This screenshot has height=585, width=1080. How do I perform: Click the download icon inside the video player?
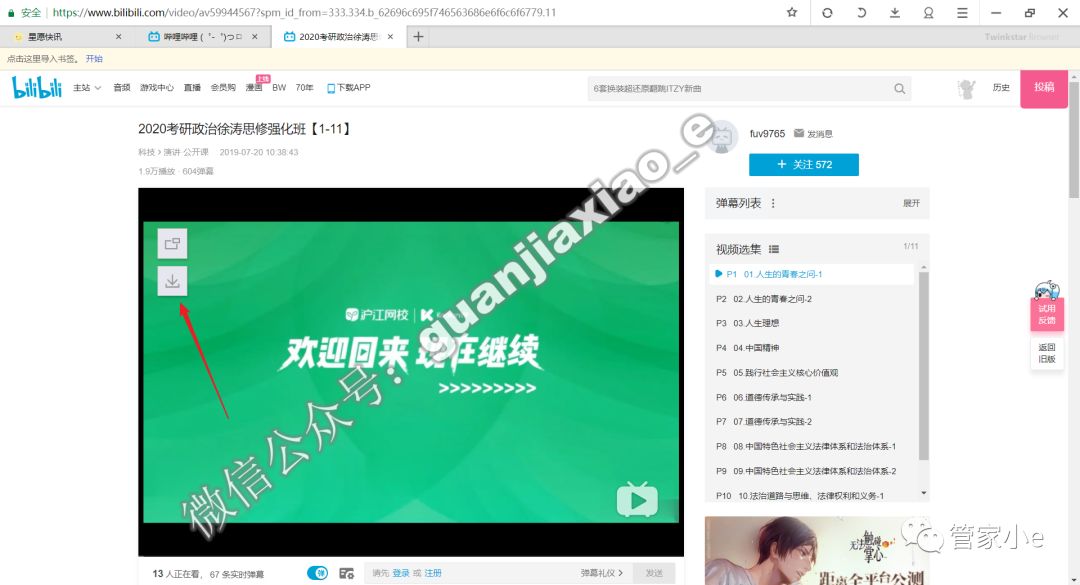[172, 281]
